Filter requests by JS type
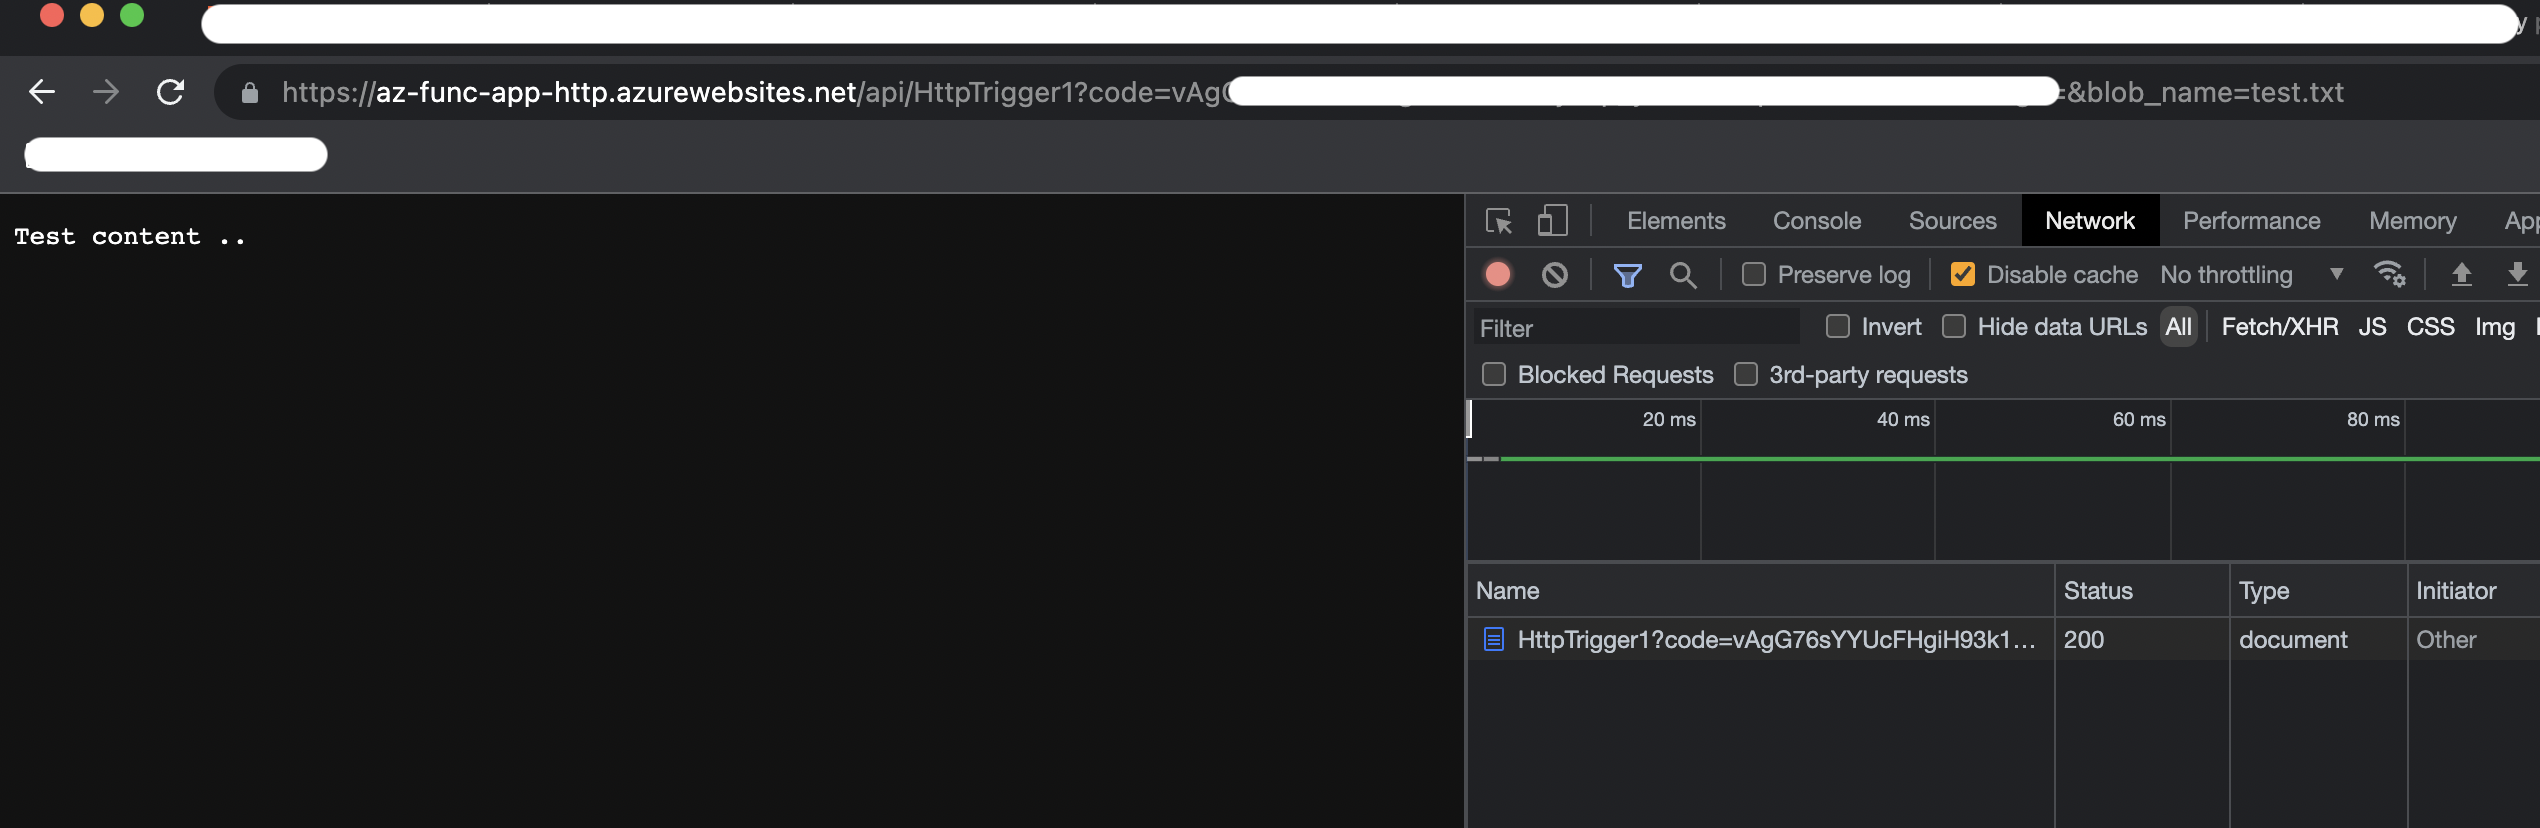2540x828 pixels. pyautogui.click(x=2372, y=327)
